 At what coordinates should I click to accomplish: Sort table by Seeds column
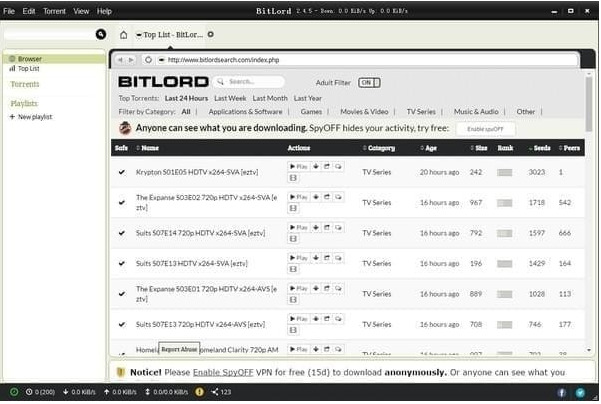[539, 148]
